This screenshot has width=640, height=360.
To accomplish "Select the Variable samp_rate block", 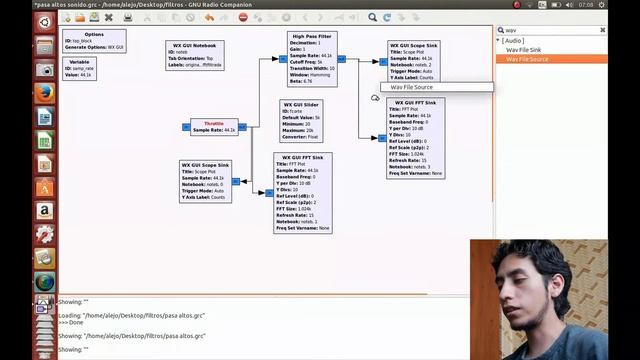I will pyautogui.click(x=80, y=69).
